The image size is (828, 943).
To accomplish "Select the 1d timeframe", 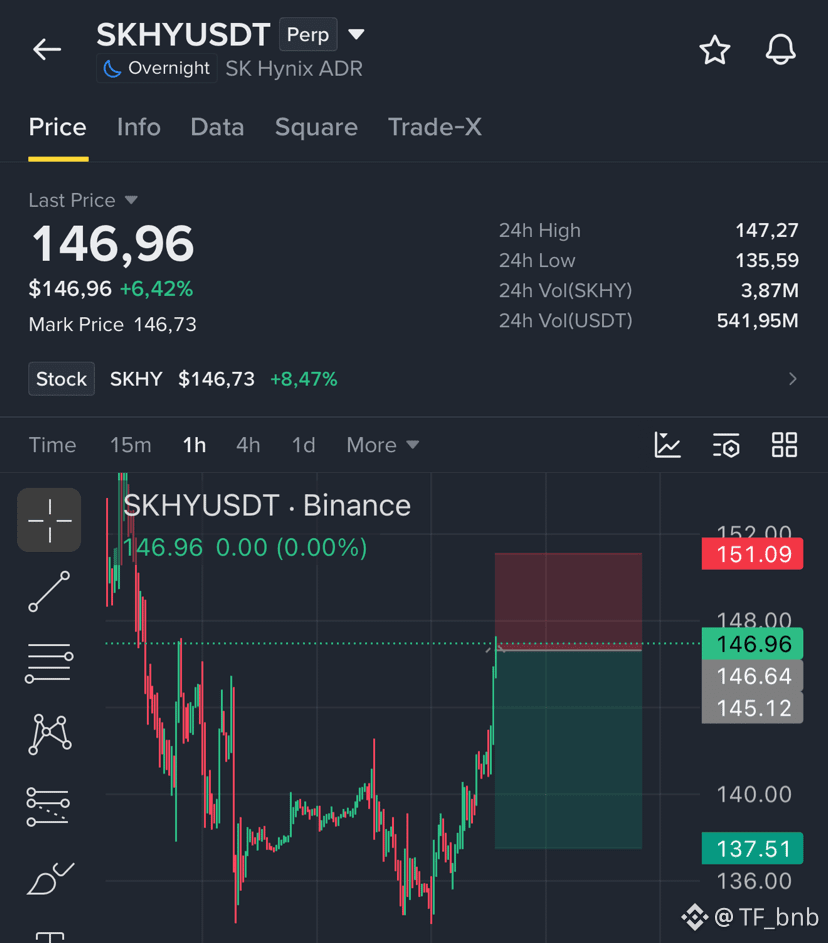I will click(x=304, y=445).
